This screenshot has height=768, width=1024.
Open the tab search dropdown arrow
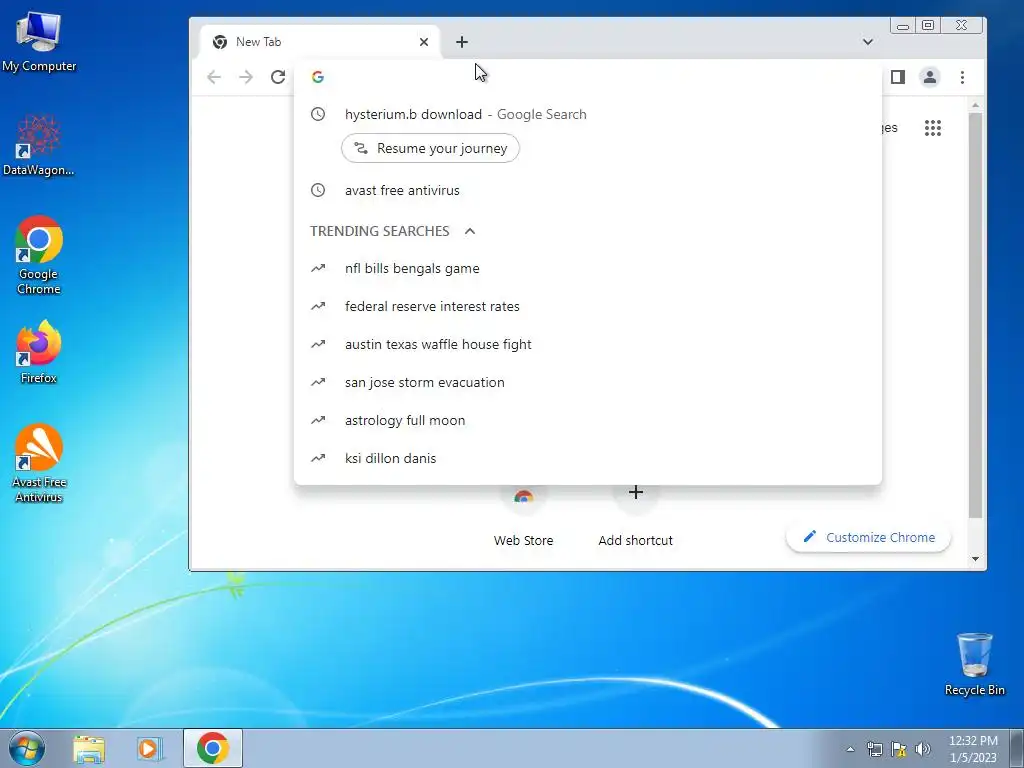(867, 42)
